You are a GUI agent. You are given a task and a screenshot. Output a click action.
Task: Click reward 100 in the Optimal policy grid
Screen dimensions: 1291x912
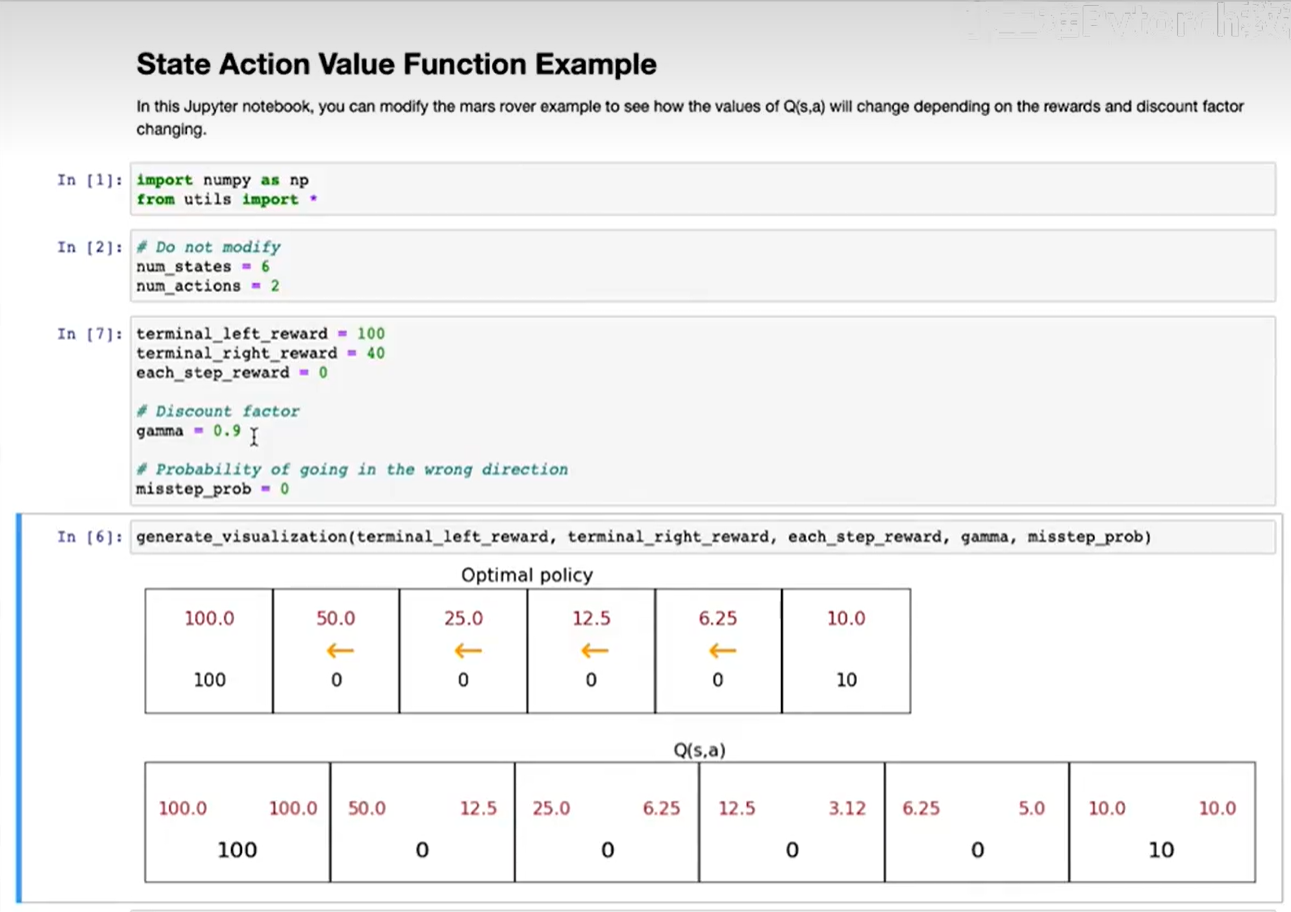(209, 680)
